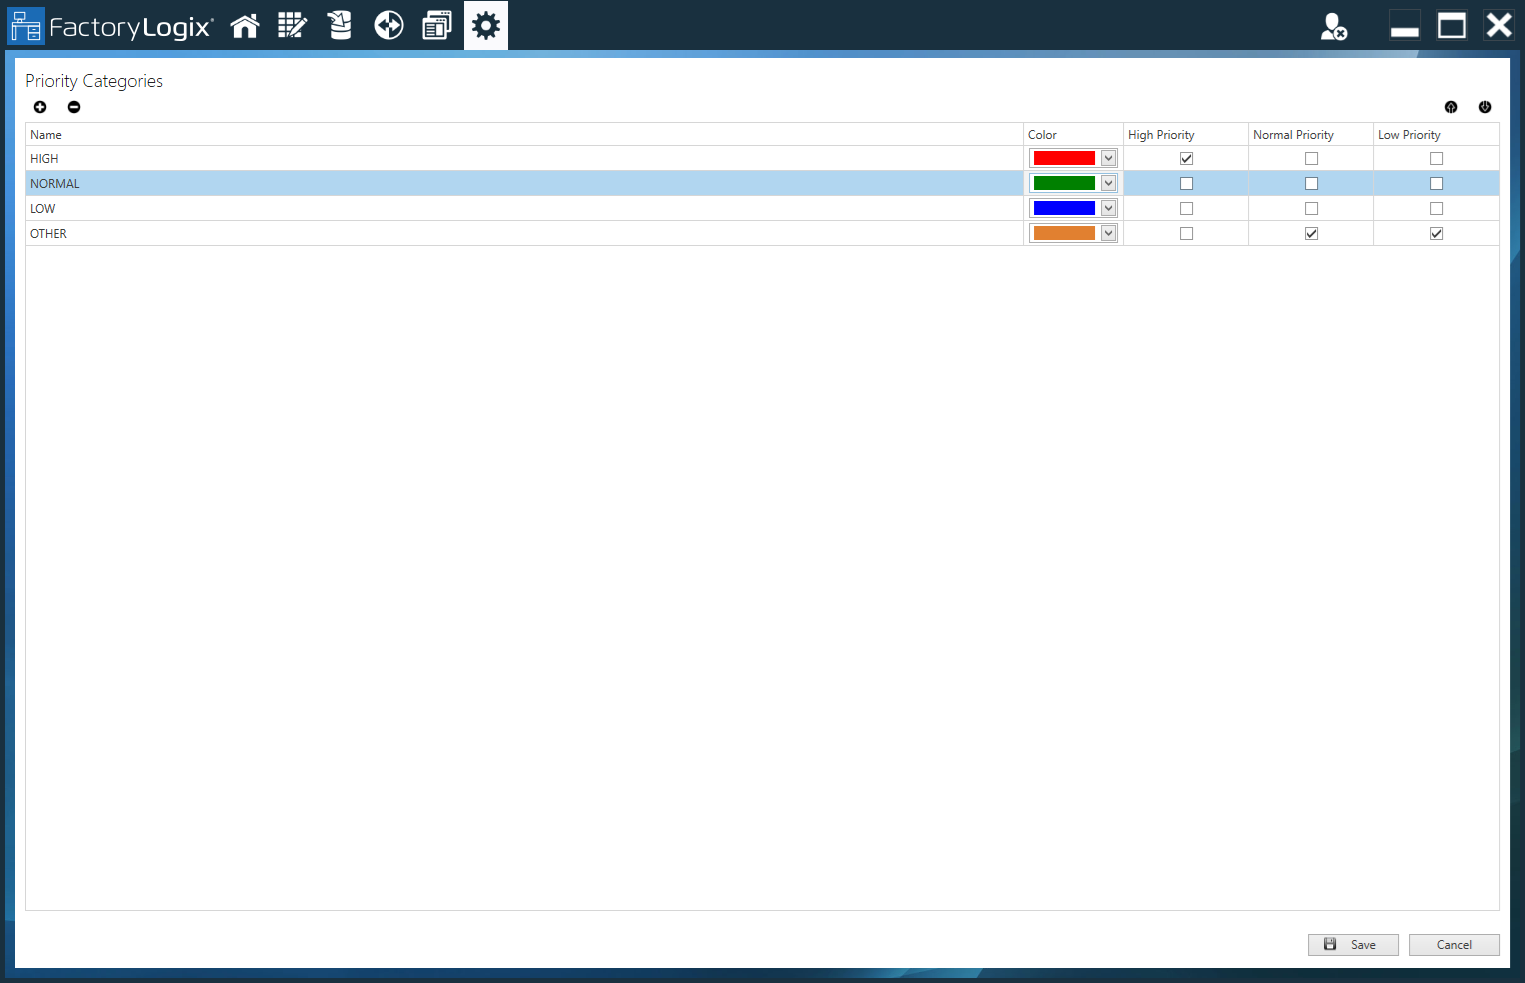Open the color dropdown for HIGH category

1109,157
